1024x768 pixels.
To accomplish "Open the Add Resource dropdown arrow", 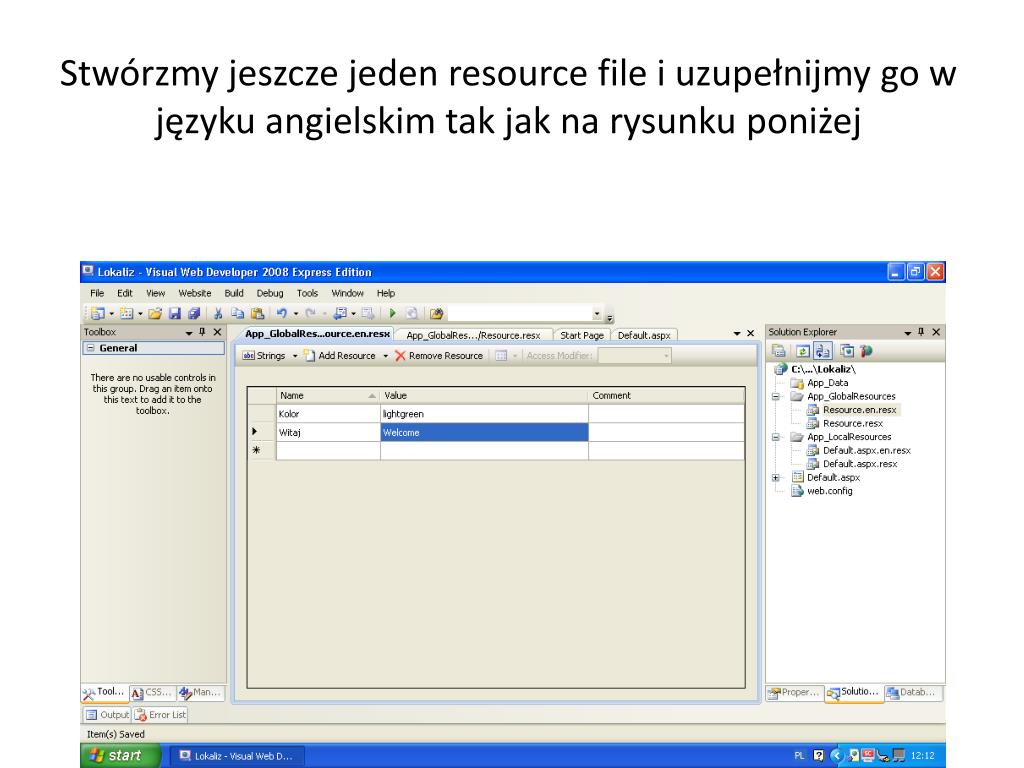I will click(x=385, y=356).
